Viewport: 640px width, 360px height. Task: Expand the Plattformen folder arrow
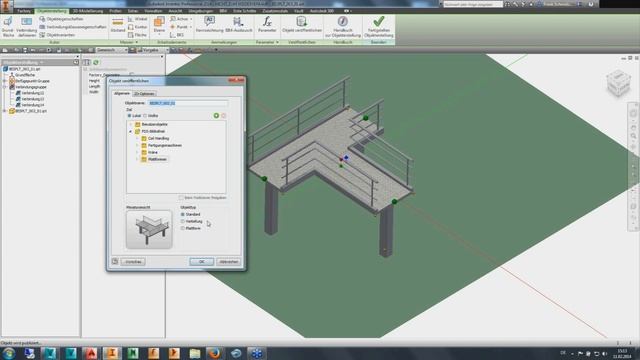click(138, 159)
